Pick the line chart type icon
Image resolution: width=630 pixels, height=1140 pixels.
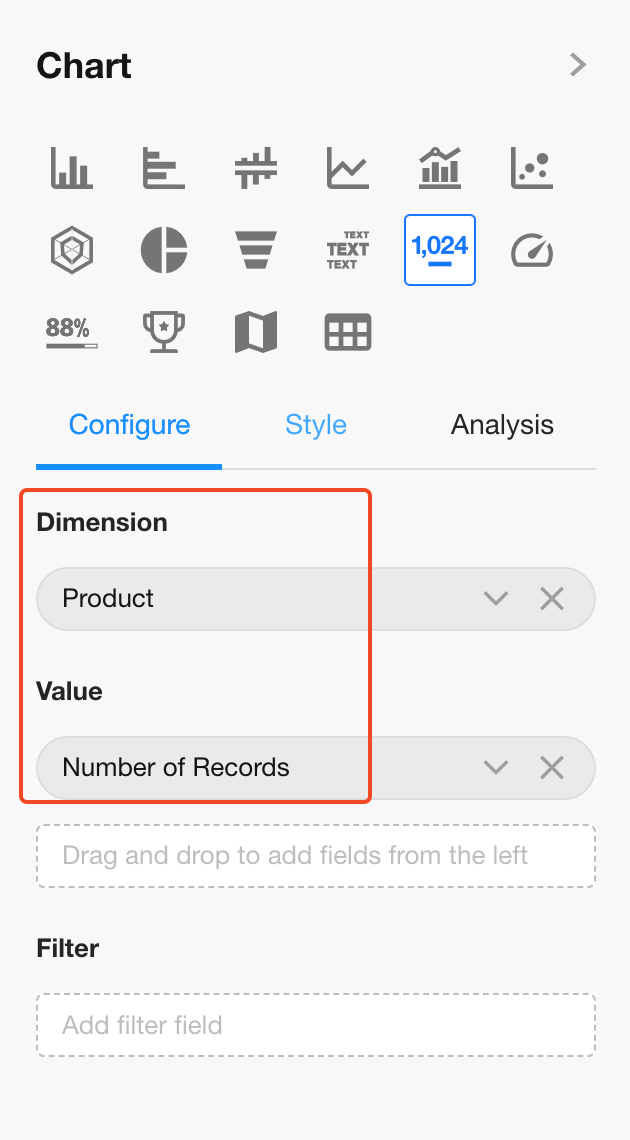click(x=347, y=168)
